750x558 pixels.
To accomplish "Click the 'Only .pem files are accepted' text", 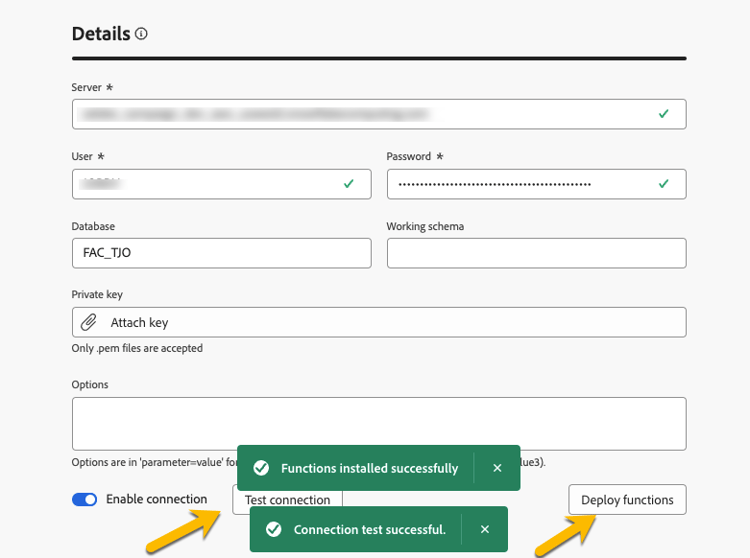I will (137, 348).
